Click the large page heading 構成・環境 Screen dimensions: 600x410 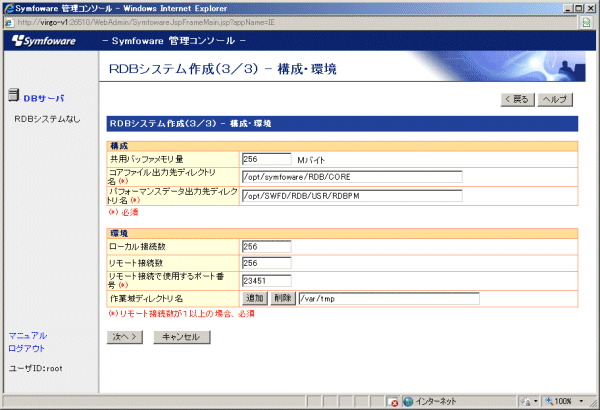pyautogui.click(x=223, y=69)
